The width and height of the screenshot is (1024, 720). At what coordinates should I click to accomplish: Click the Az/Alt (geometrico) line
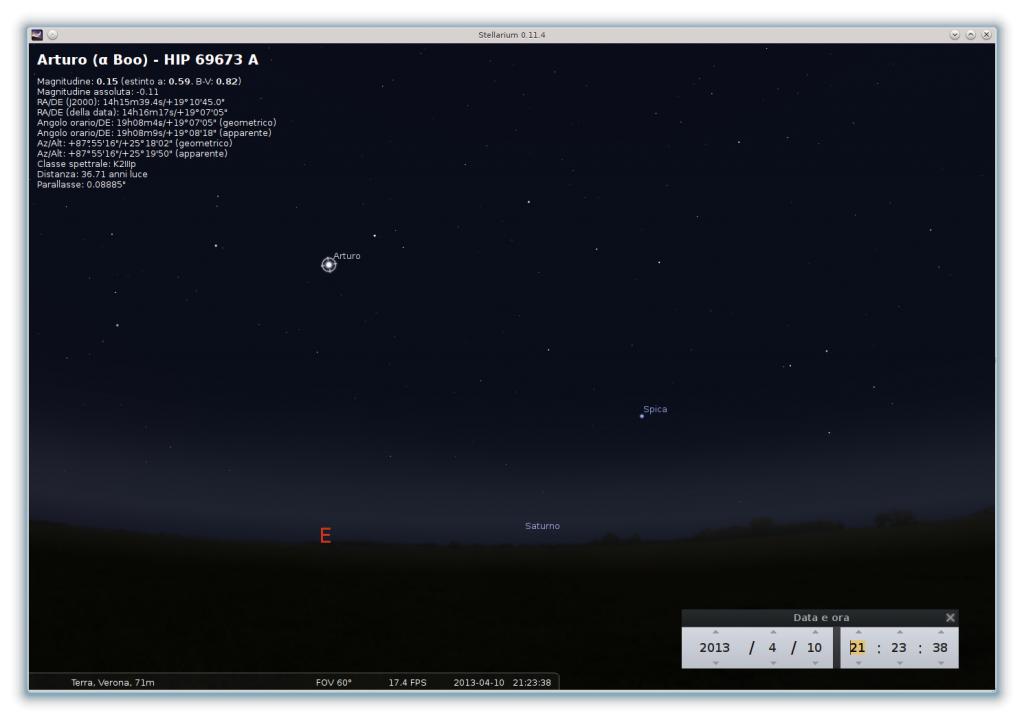coord(135,144)
